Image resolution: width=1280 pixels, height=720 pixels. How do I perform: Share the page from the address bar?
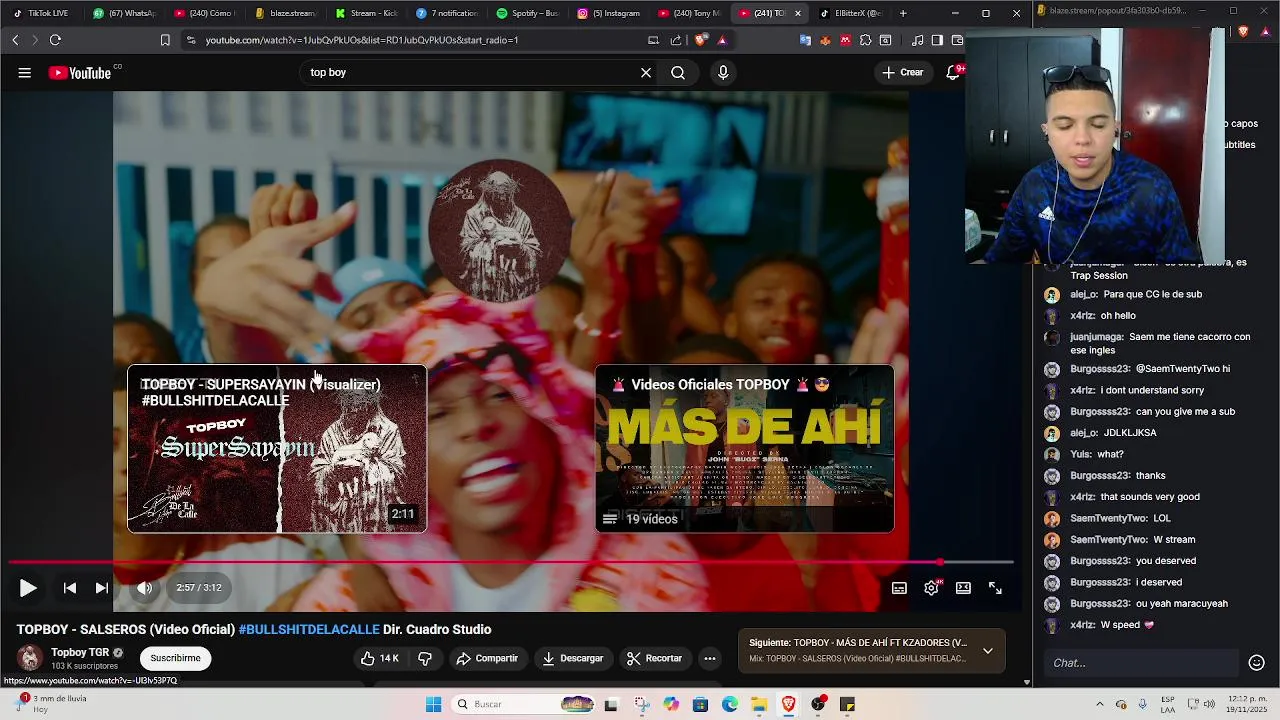click(676, 40)
